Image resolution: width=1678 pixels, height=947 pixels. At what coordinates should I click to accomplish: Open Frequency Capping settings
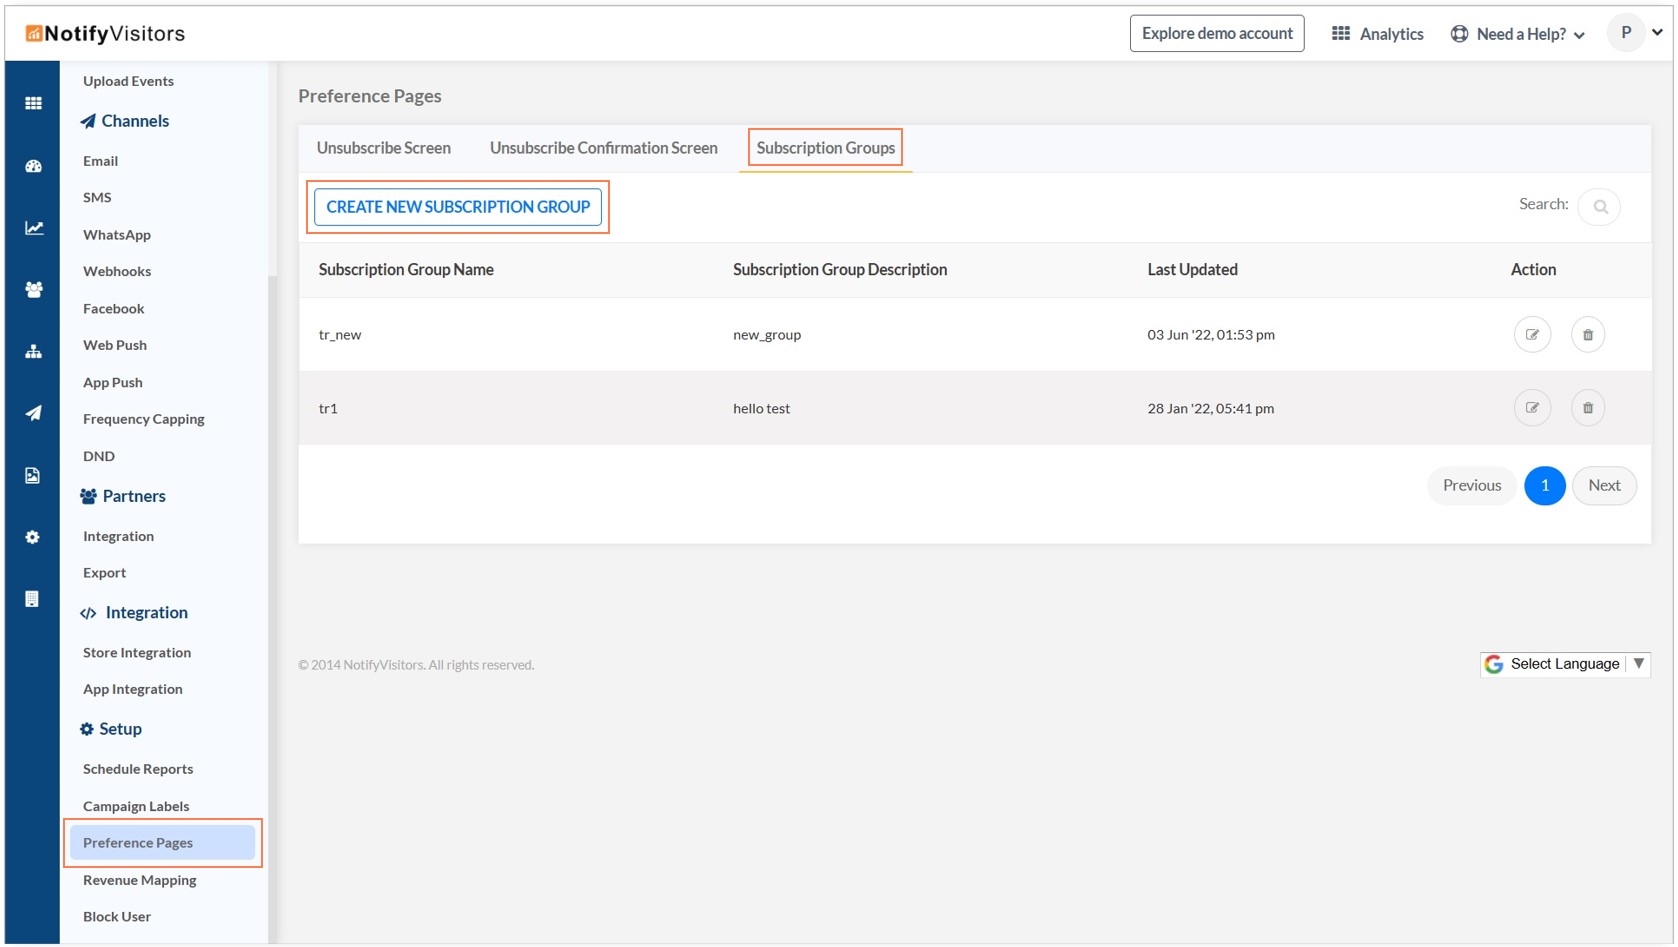[144, 419]
